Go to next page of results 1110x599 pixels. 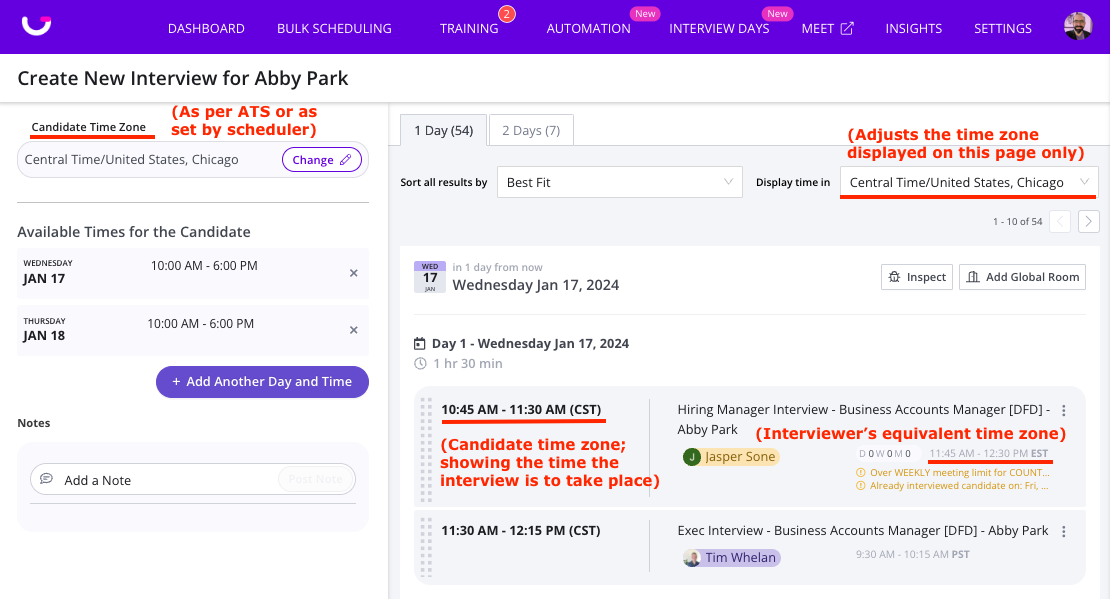point(1088,221)
